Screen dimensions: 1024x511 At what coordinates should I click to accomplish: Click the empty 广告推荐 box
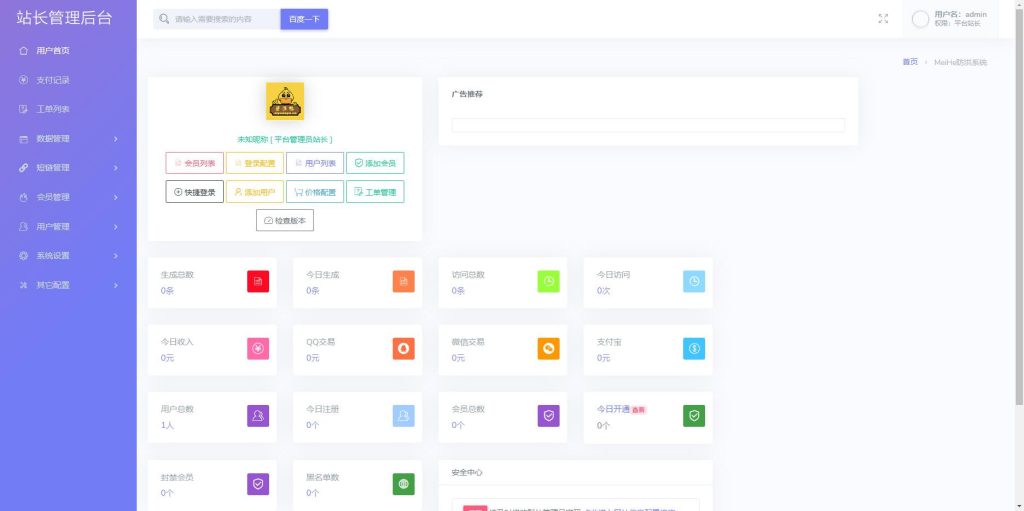click(x=648, y=125)
